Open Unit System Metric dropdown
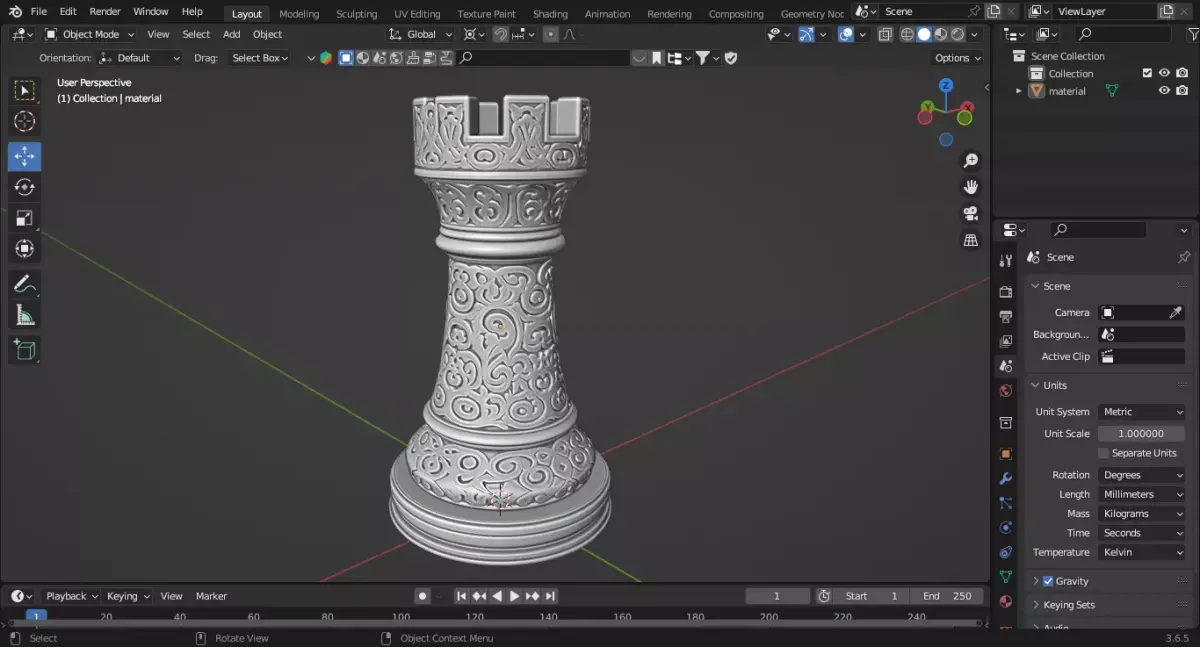The width and height of the screenshot is (1200, 647). 1141,412
